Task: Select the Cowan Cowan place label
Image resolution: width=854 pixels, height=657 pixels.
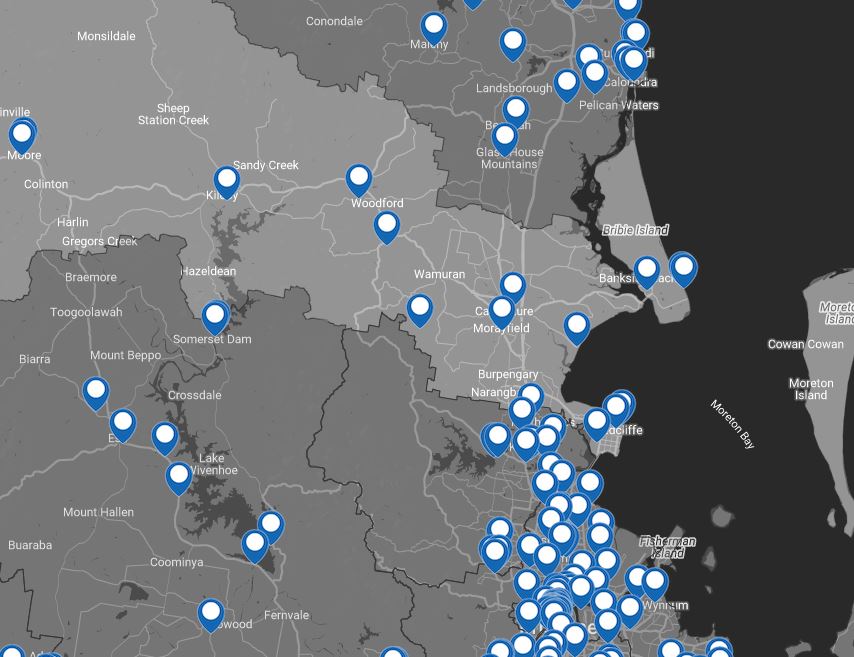Action: (x=806, y=344)
